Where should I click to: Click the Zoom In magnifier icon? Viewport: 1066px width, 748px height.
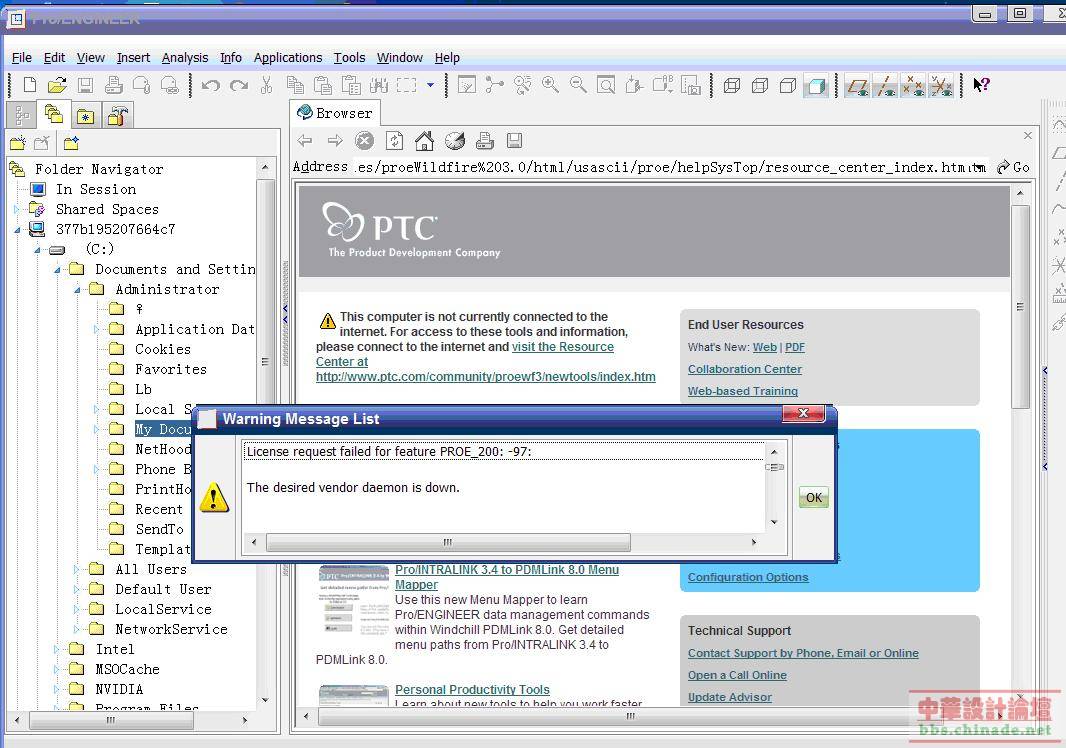[550, 85]
